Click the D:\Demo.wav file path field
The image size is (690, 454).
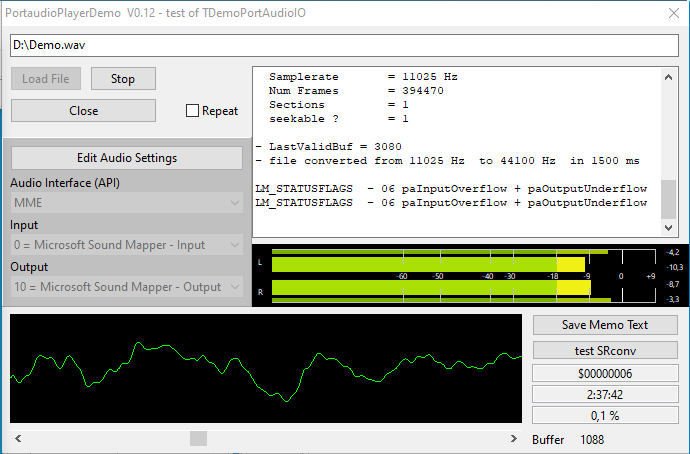[344, 46]
